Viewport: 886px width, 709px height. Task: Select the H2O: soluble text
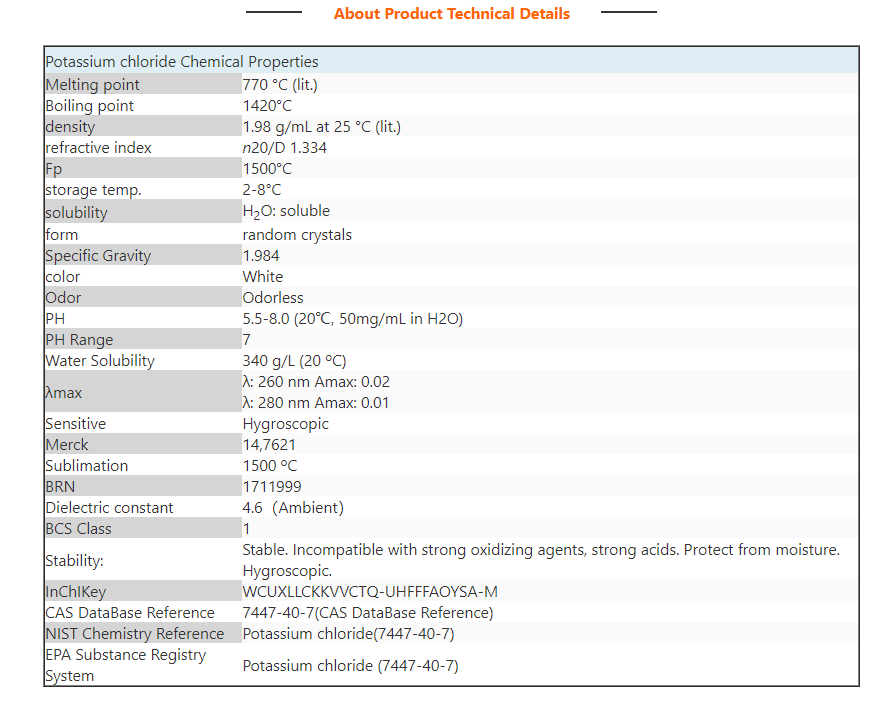click(x=286, y=212)
